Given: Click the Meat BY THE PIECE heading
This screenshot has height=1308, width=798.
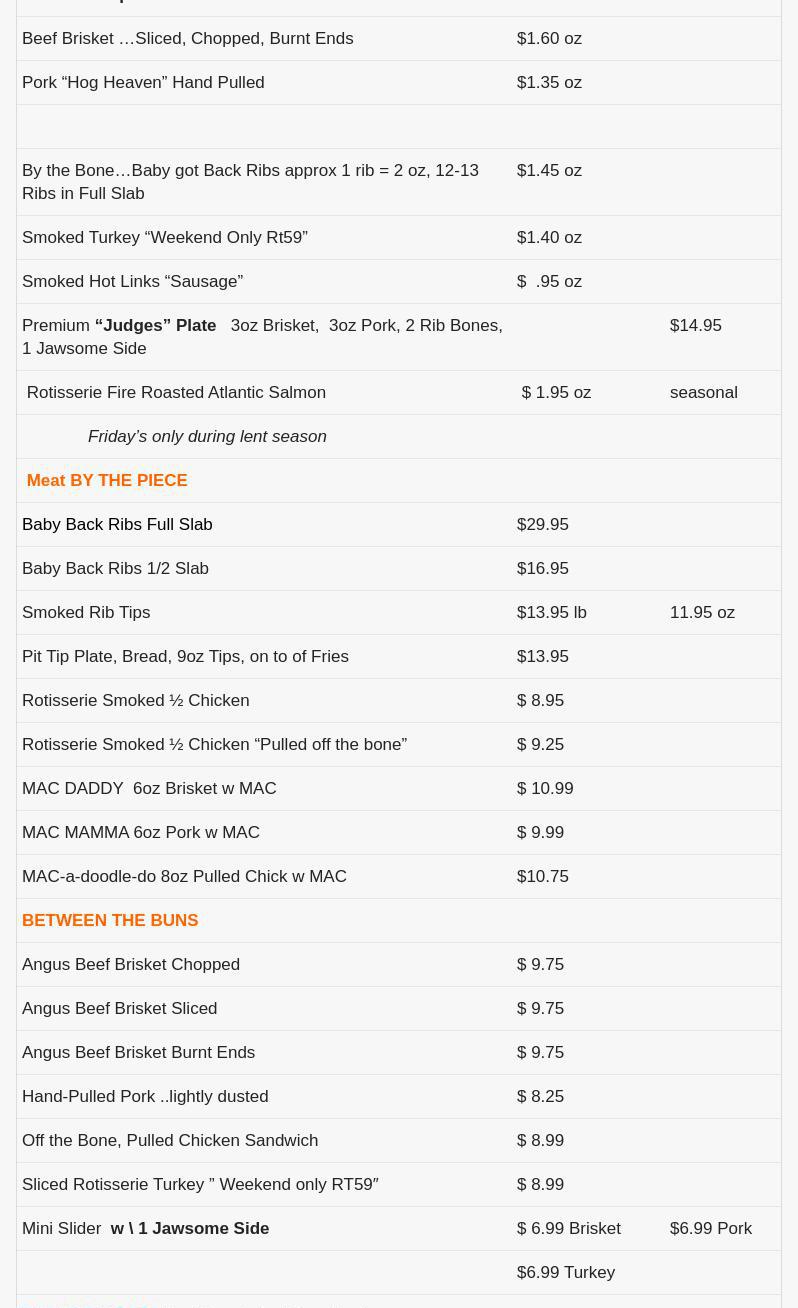Looking at the screenshot, I should [x=107, y=480].
